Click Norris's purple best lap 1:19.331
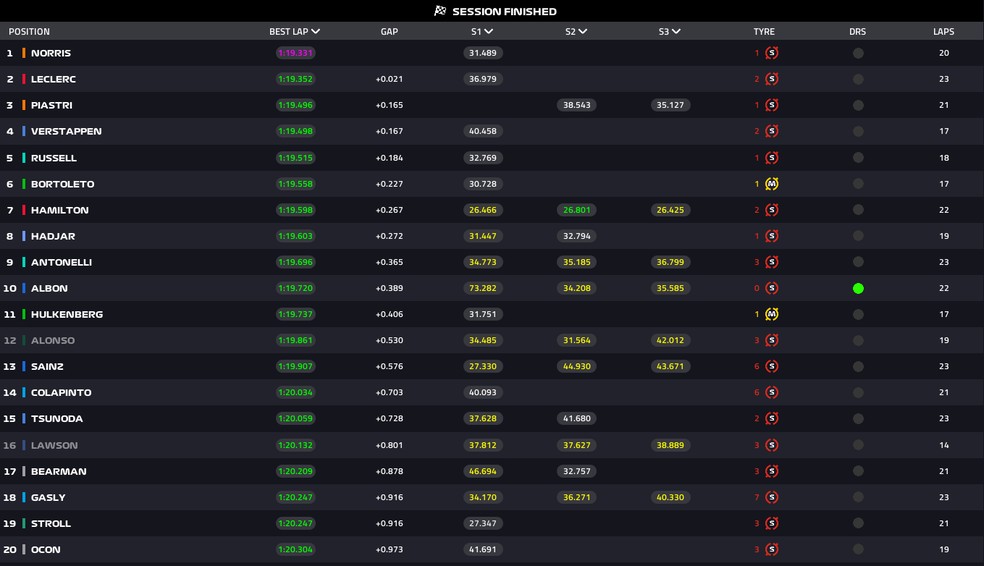 pyautogui.click(x=295, y=53)
